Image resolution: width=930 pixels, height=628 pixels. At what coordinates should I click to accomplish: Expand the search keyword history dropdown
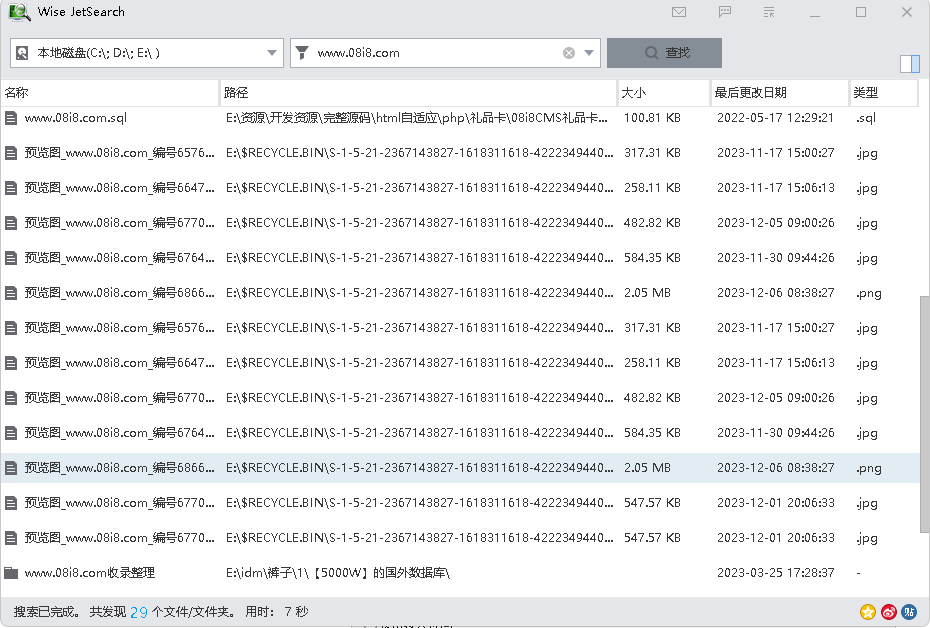pyautogui.click(x=589, y=52)
